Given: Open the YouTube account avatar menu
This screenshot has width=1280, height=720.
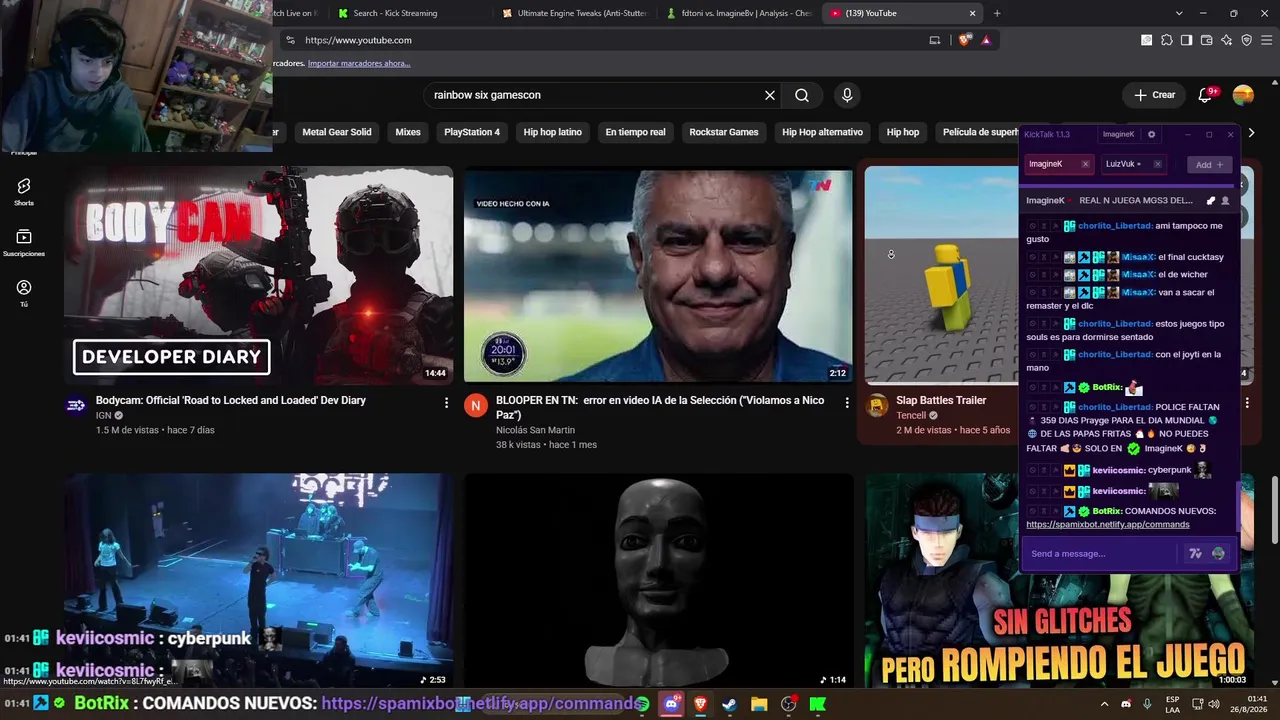Looking at the screenshot, I should coord(1243,95).
